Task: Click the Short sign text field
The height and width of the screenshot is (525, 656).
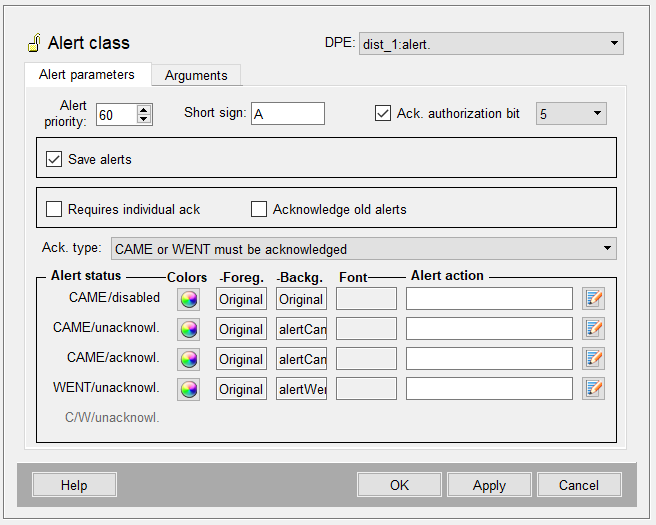Action: [x=287, y=114]
